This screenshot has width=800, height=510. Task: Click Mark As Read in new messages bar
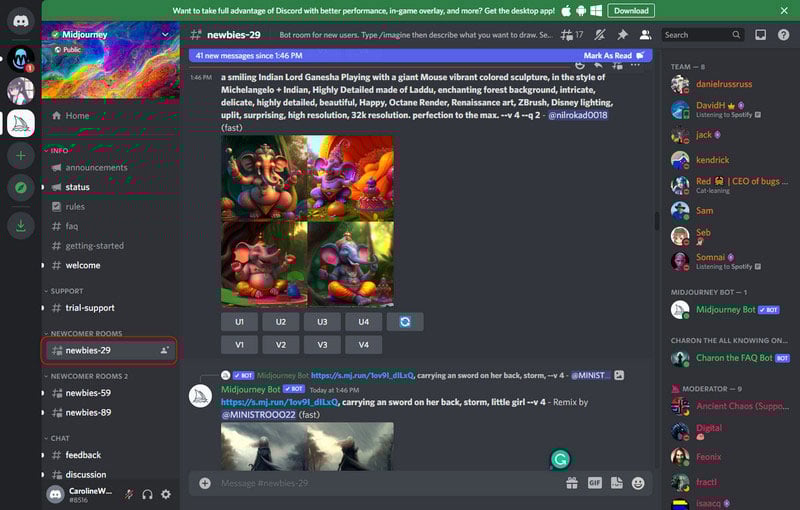613,56
